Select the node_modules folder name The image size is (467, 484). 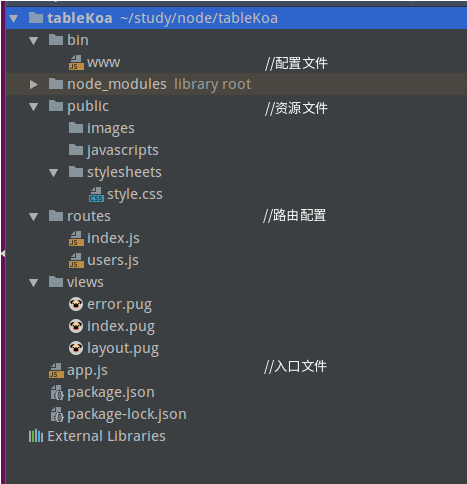point(117,84)
